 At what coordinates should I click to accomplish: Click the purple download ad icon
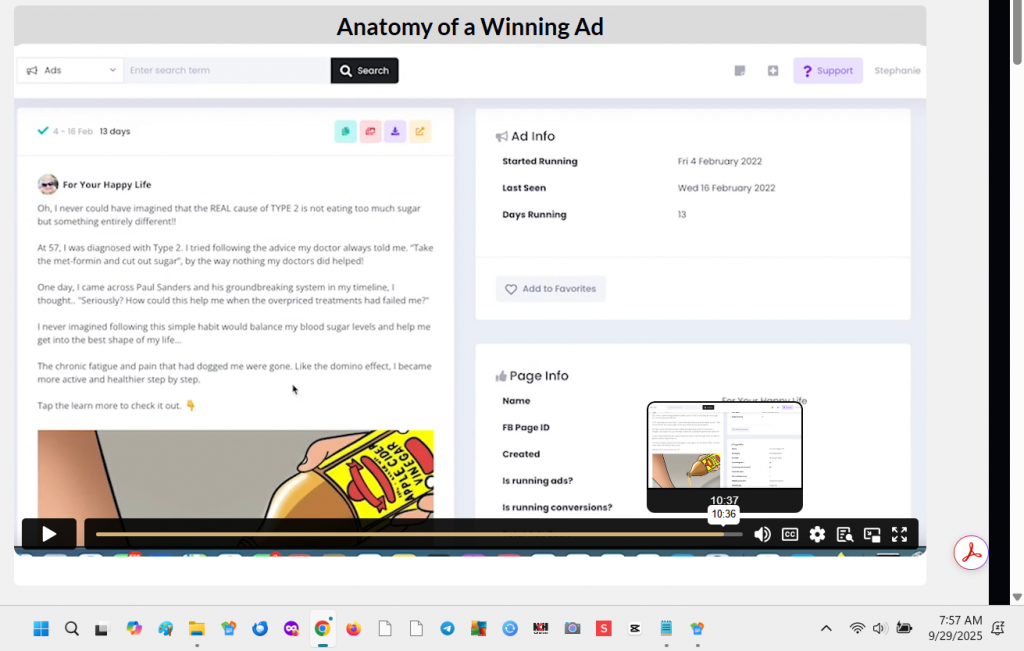click(395, 131)
